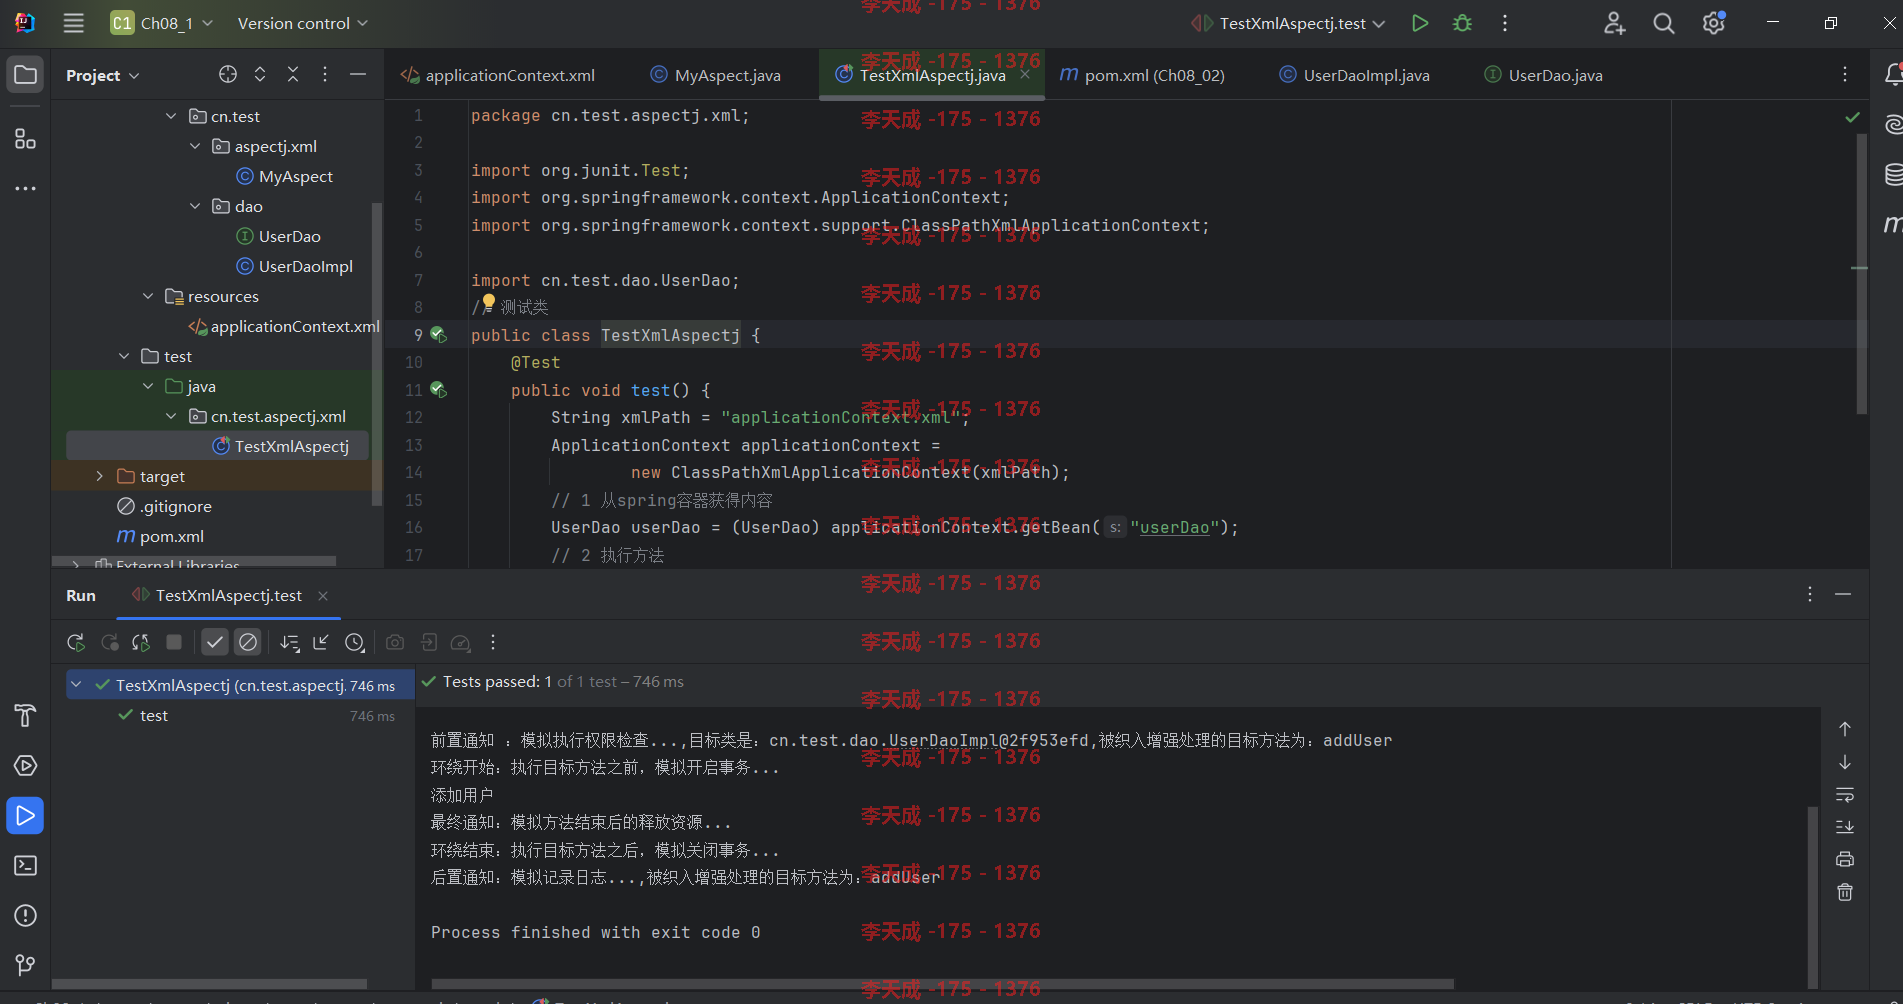Click the intention lightbulb on line 8
This screenshot has width=1903, height=1004.
[x=488, y=302]
